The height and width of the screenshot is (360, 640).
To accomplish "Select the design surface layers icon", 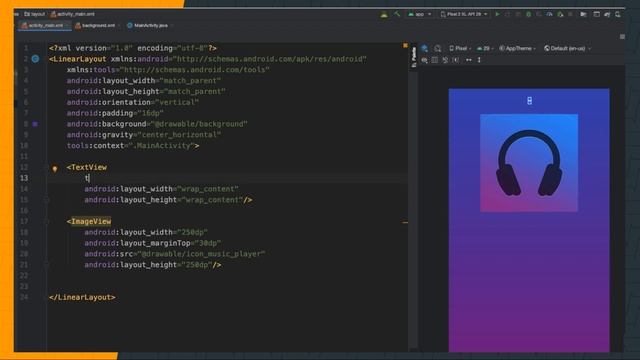I will pyautogui.click(x=424, y=48).
